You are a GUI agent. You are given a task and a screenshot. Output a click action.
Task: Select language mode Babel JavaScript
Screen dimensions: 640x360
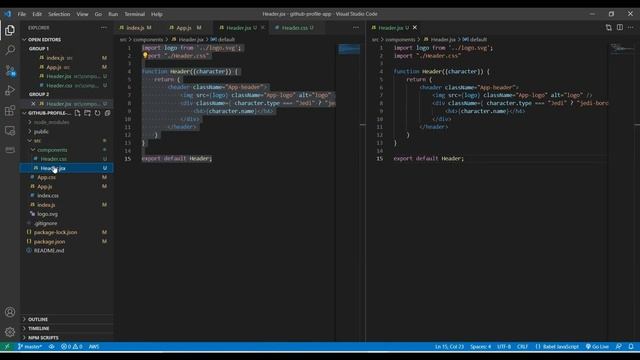(557, 347)
